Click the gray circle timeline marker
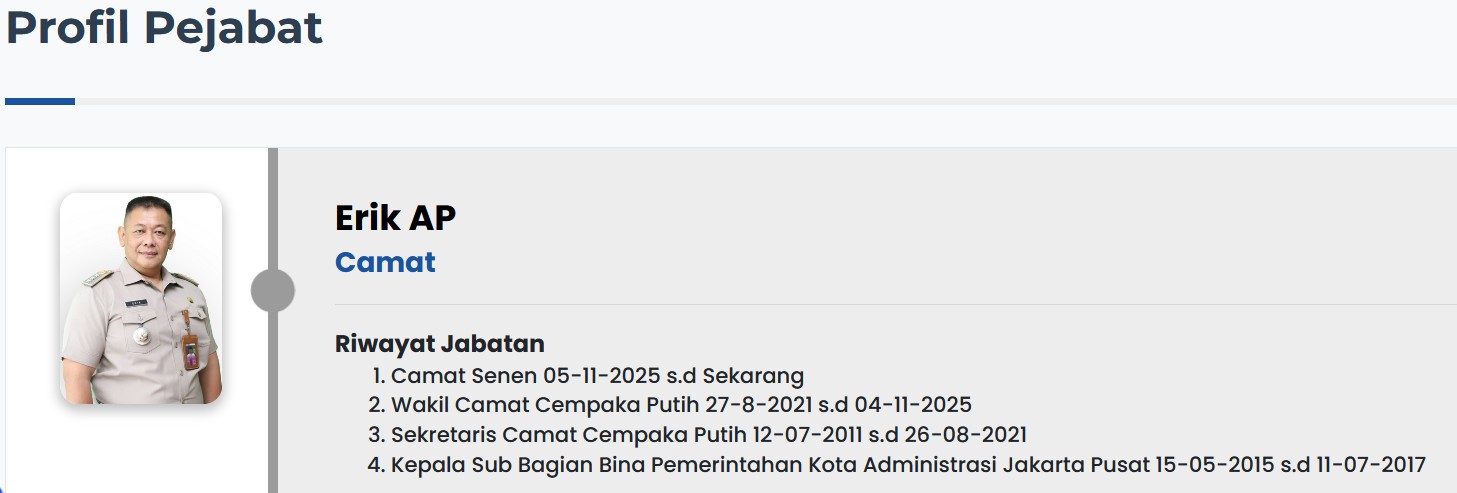The width and height of the screenshot is (1457, 493). coord(272,290)
